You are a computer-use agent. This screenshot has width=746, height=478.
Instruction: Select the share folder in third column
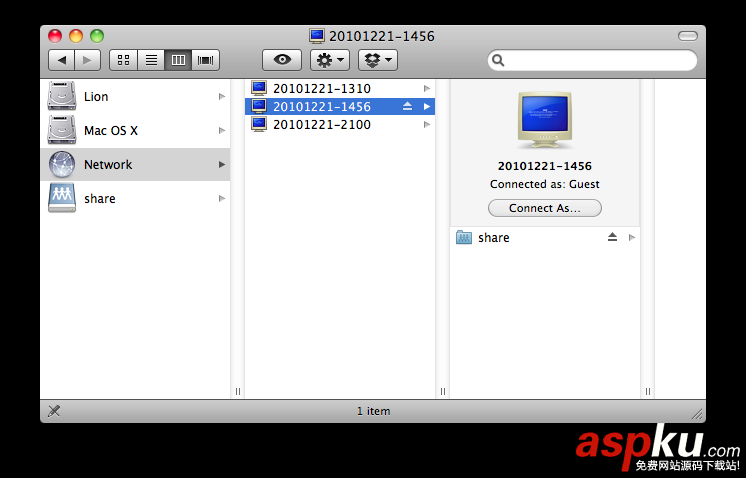(545, 237)
